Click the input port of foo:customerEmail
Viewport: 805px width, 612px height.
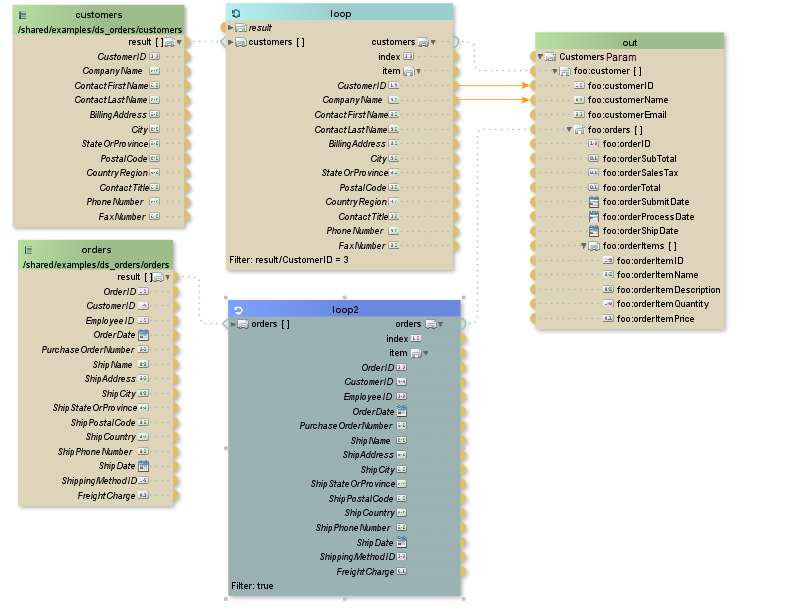pos(533,114)
